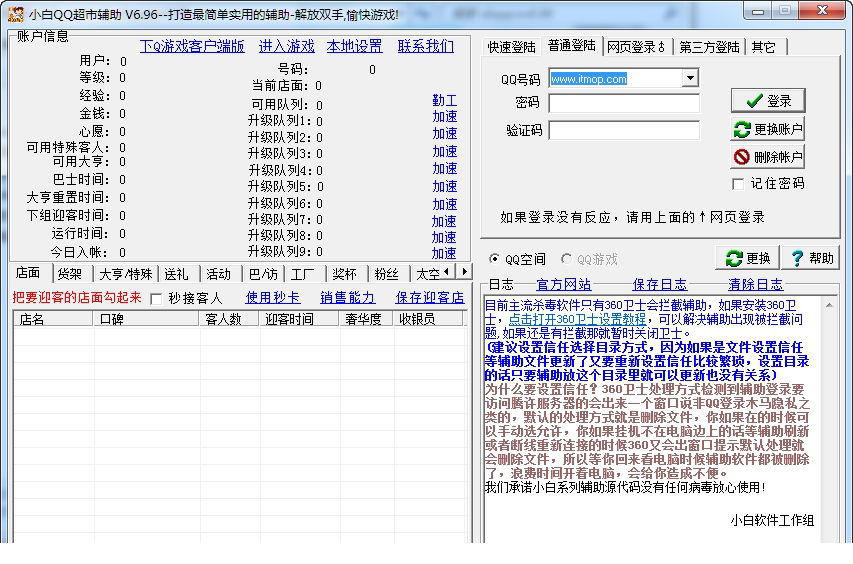Image resolution: width=853 pixels, height=564 pixels.
Task: Open the 大亨/特殊 tab
Action: click(125, 274)
